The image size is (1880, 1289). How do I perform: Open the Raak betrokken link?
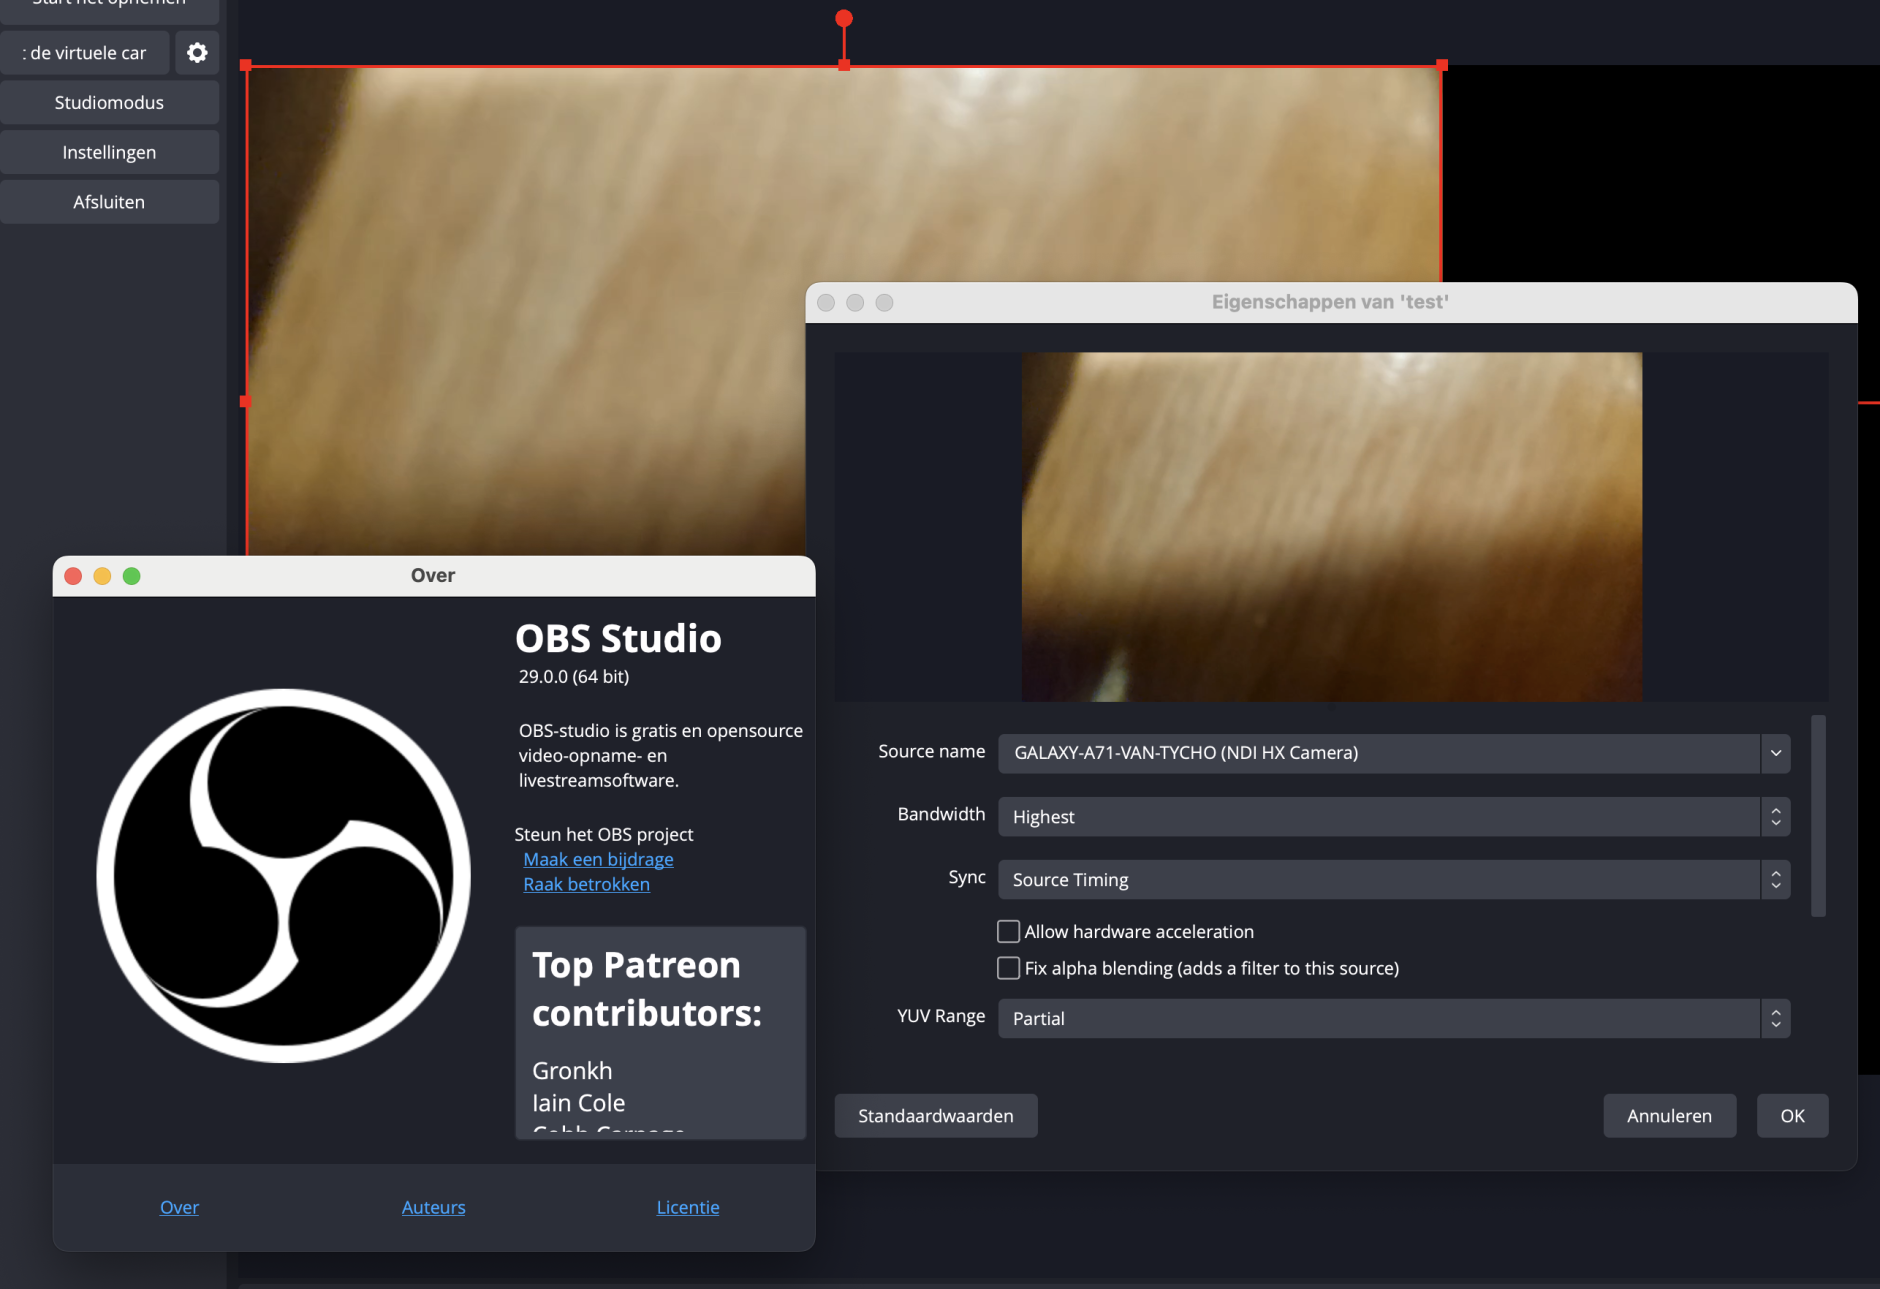point(586,884)
